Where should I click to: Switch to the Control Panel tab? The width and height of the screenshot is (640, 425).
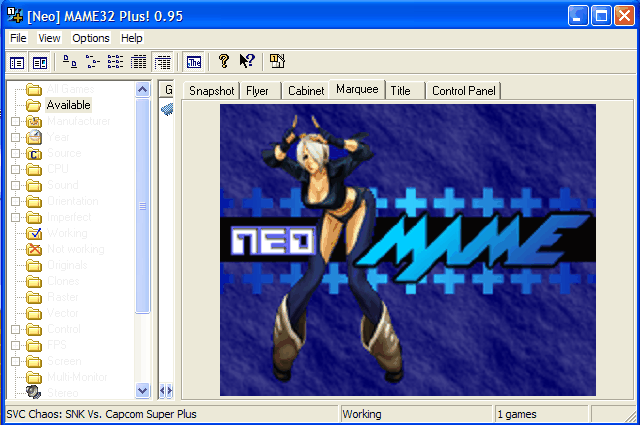pos(464,91)
